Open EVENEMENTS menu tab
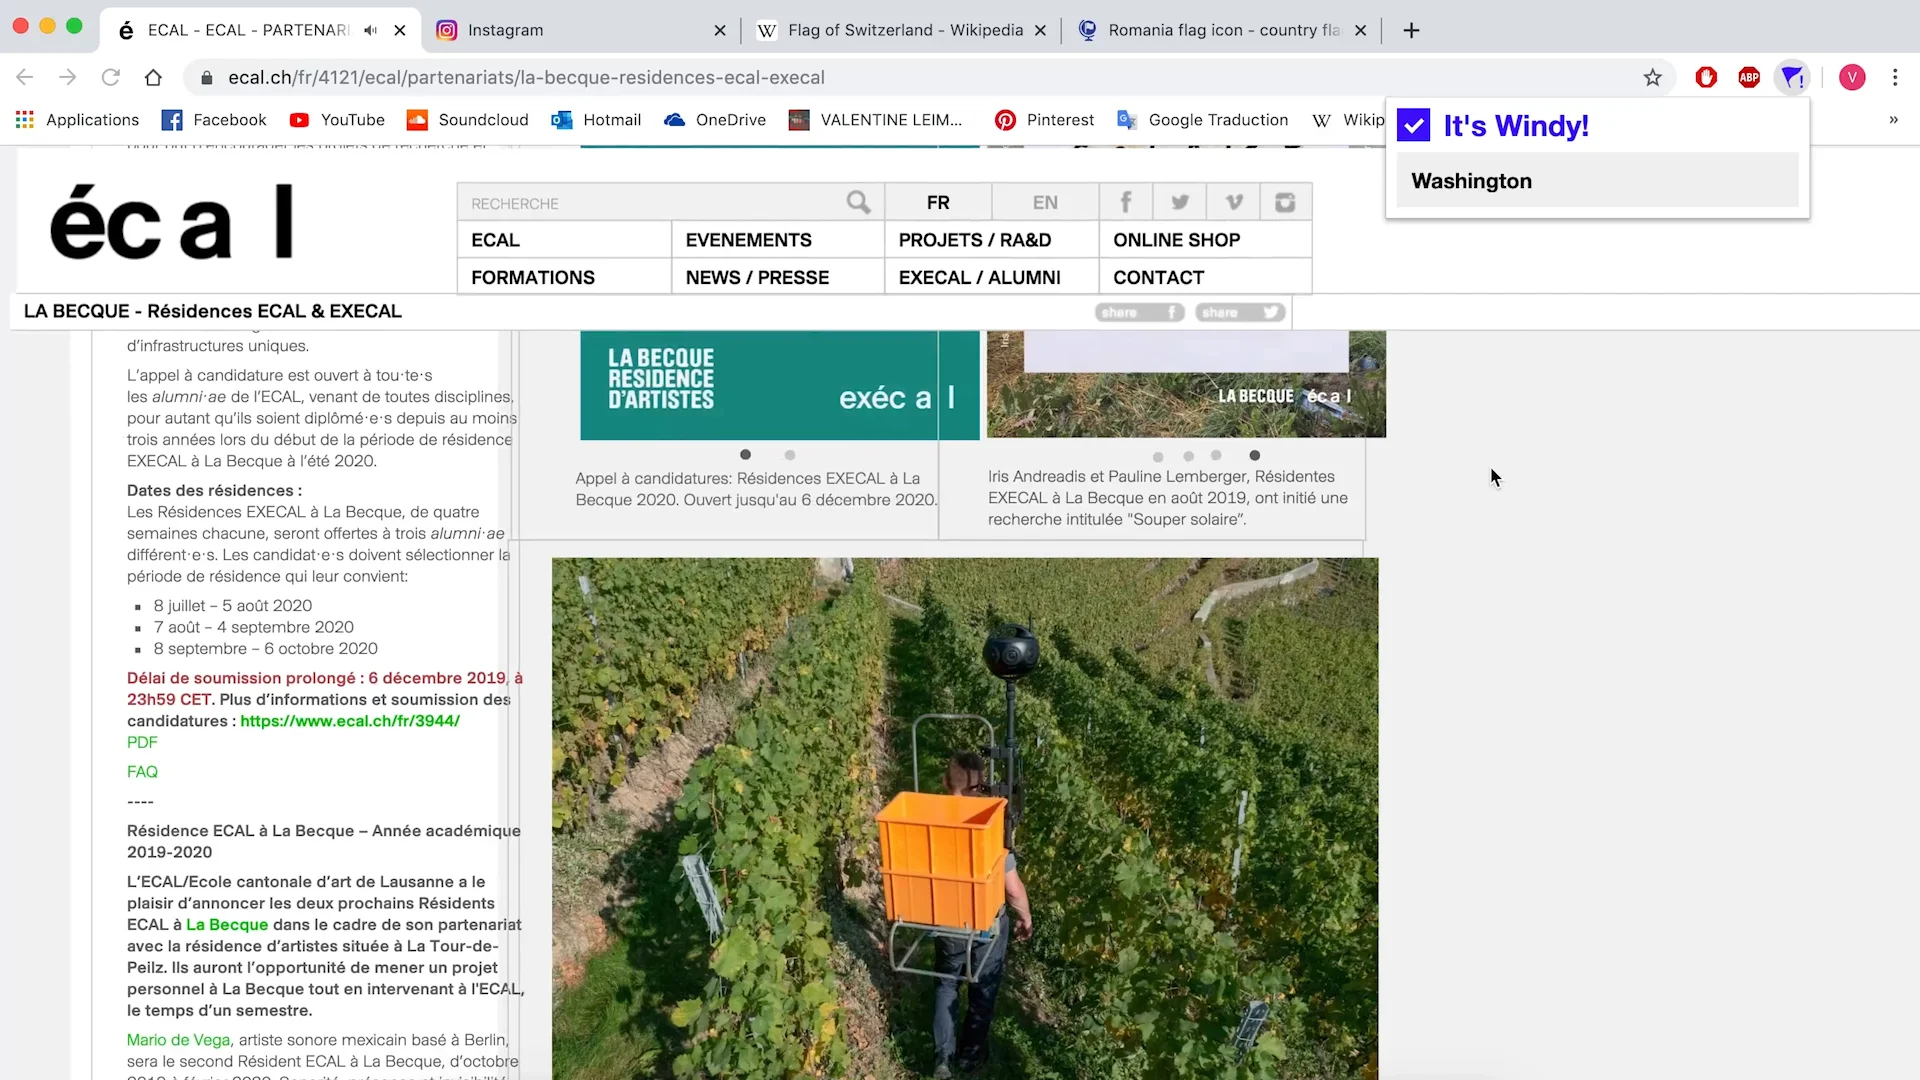 pyautogui.click(x=749, y=240)
